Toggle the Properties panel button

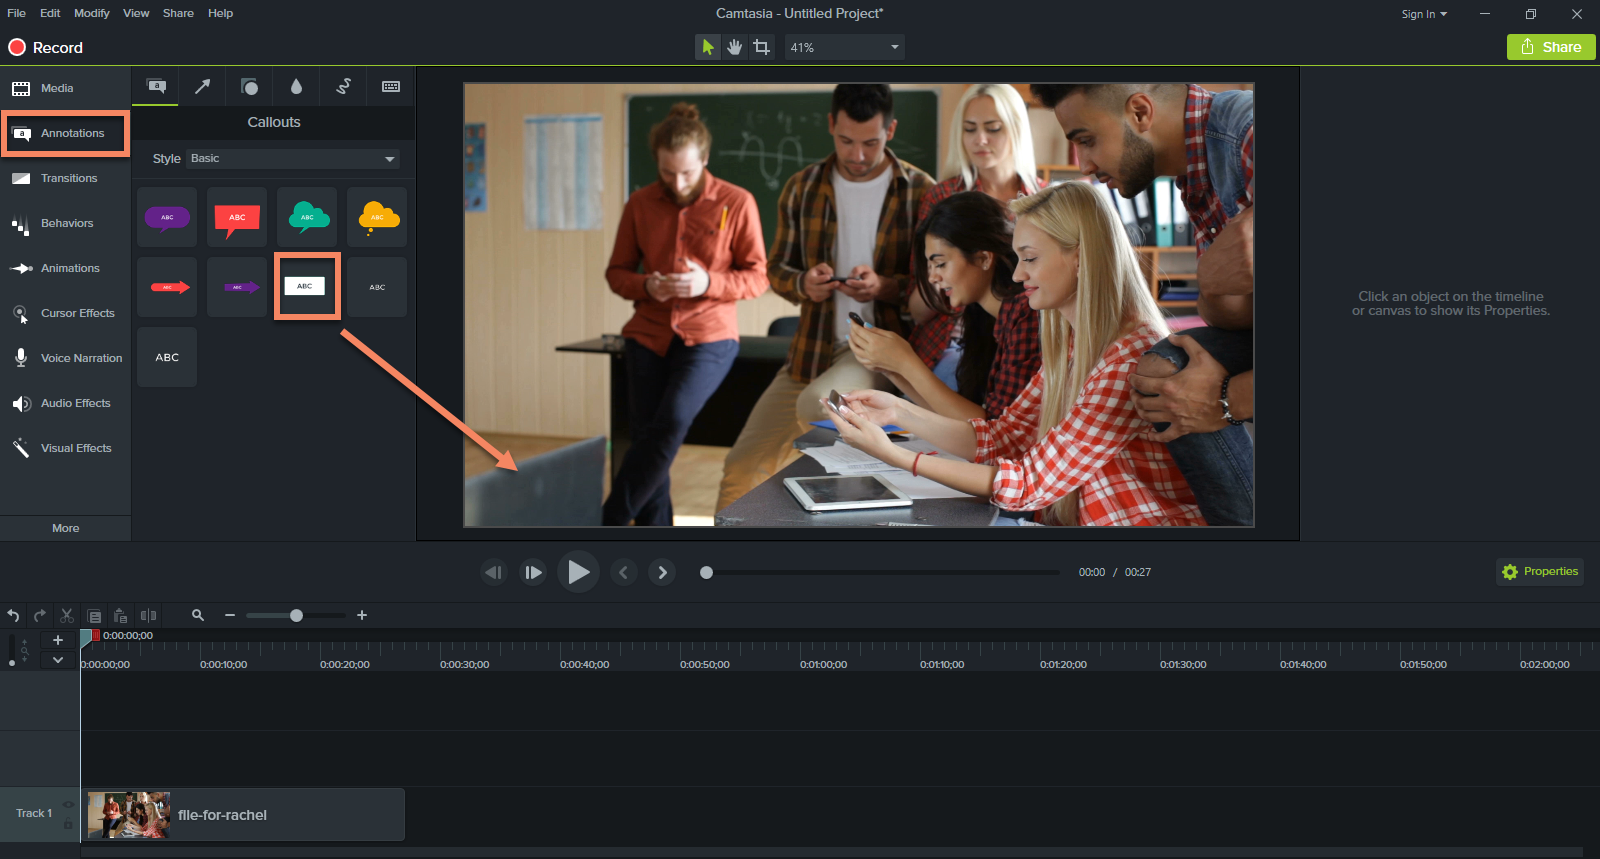pos(1540,572)
